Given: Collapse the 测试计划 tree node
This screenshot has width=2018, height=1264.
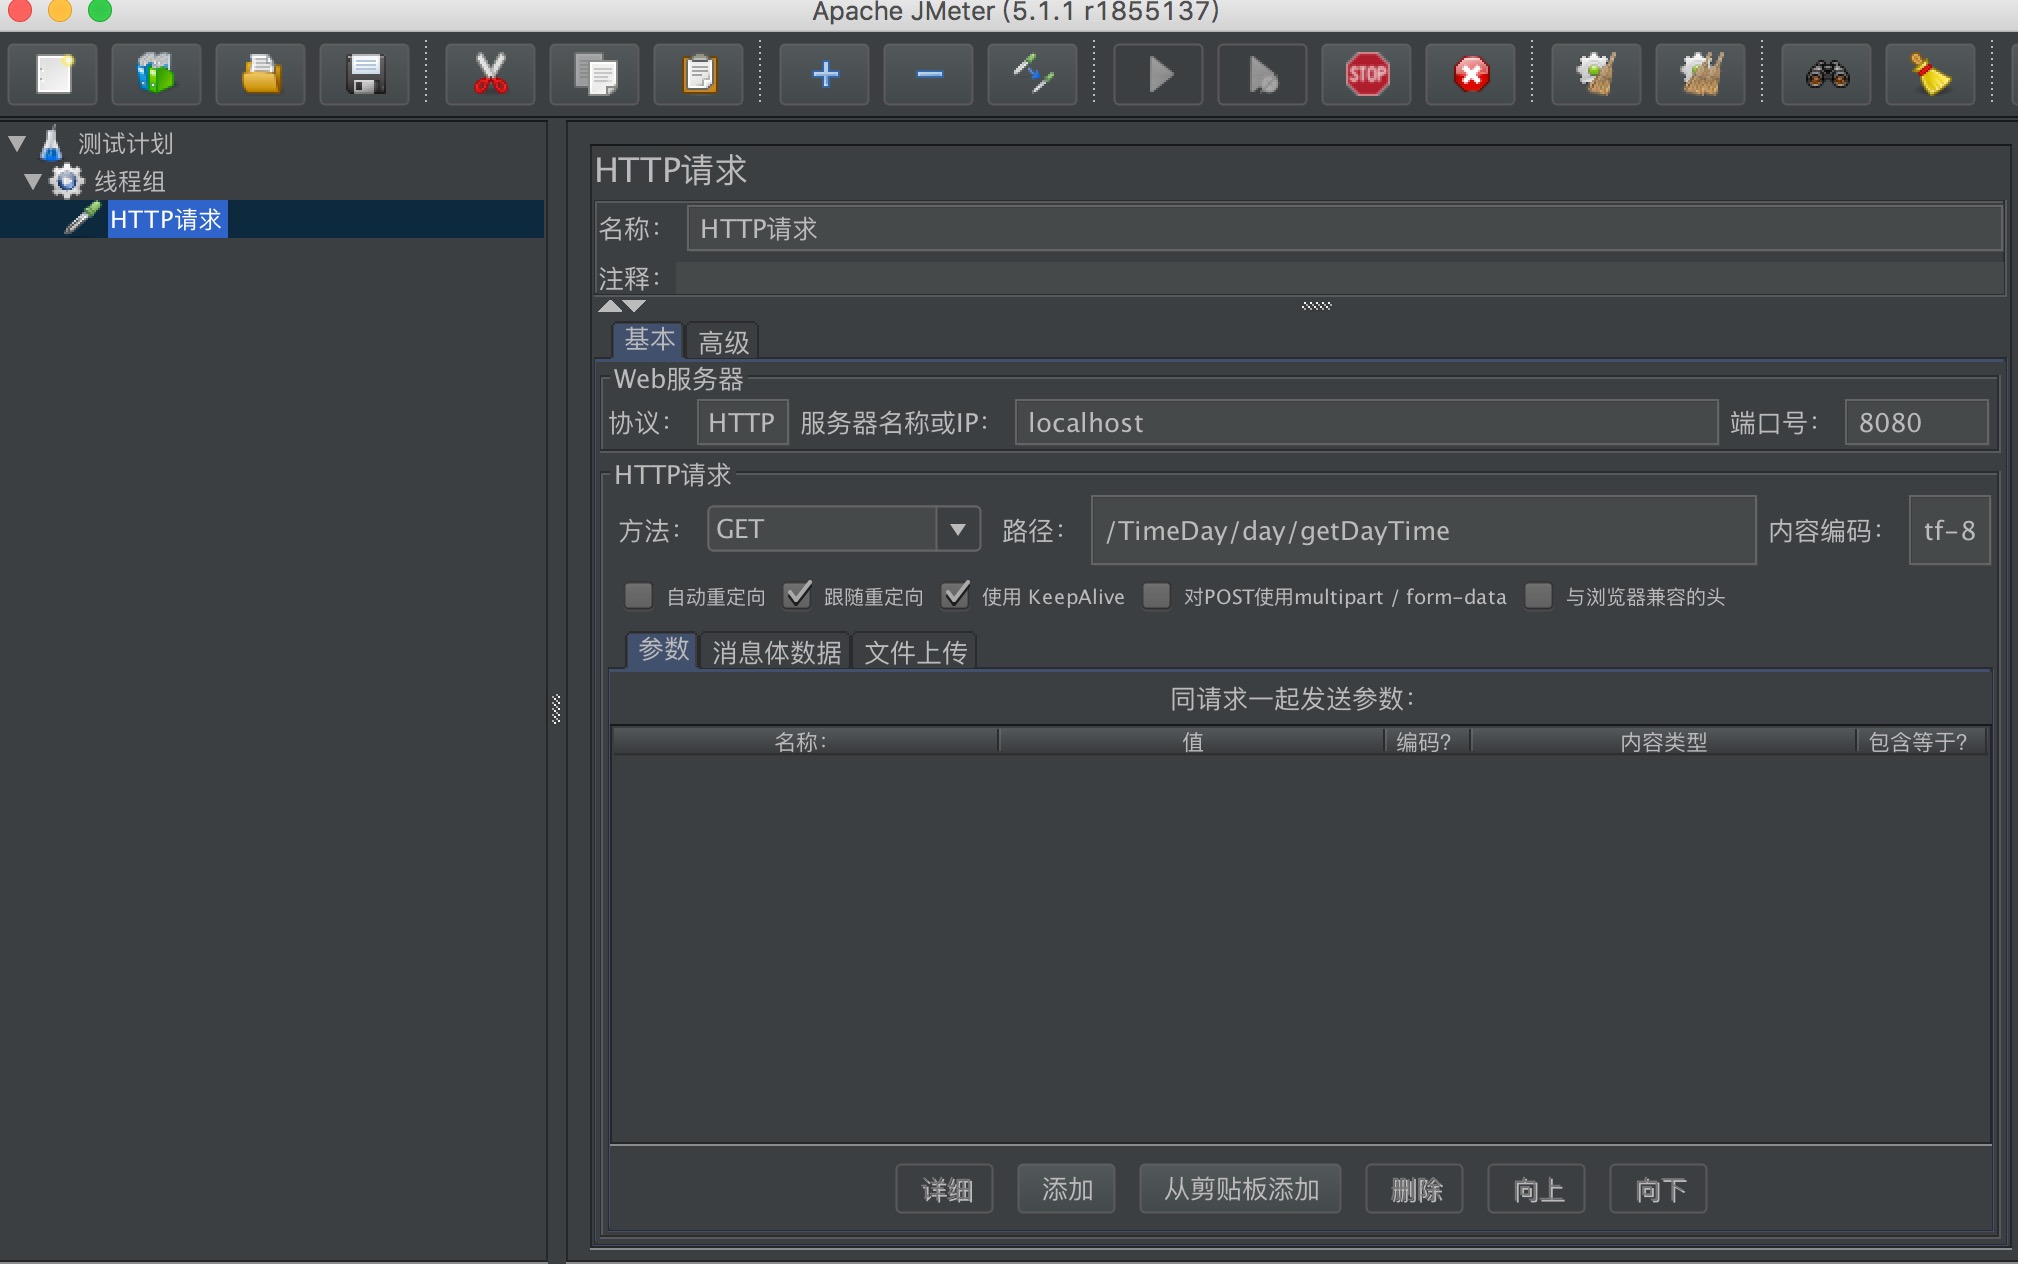Looking at the screenshot, I should (x=17, y=144).
